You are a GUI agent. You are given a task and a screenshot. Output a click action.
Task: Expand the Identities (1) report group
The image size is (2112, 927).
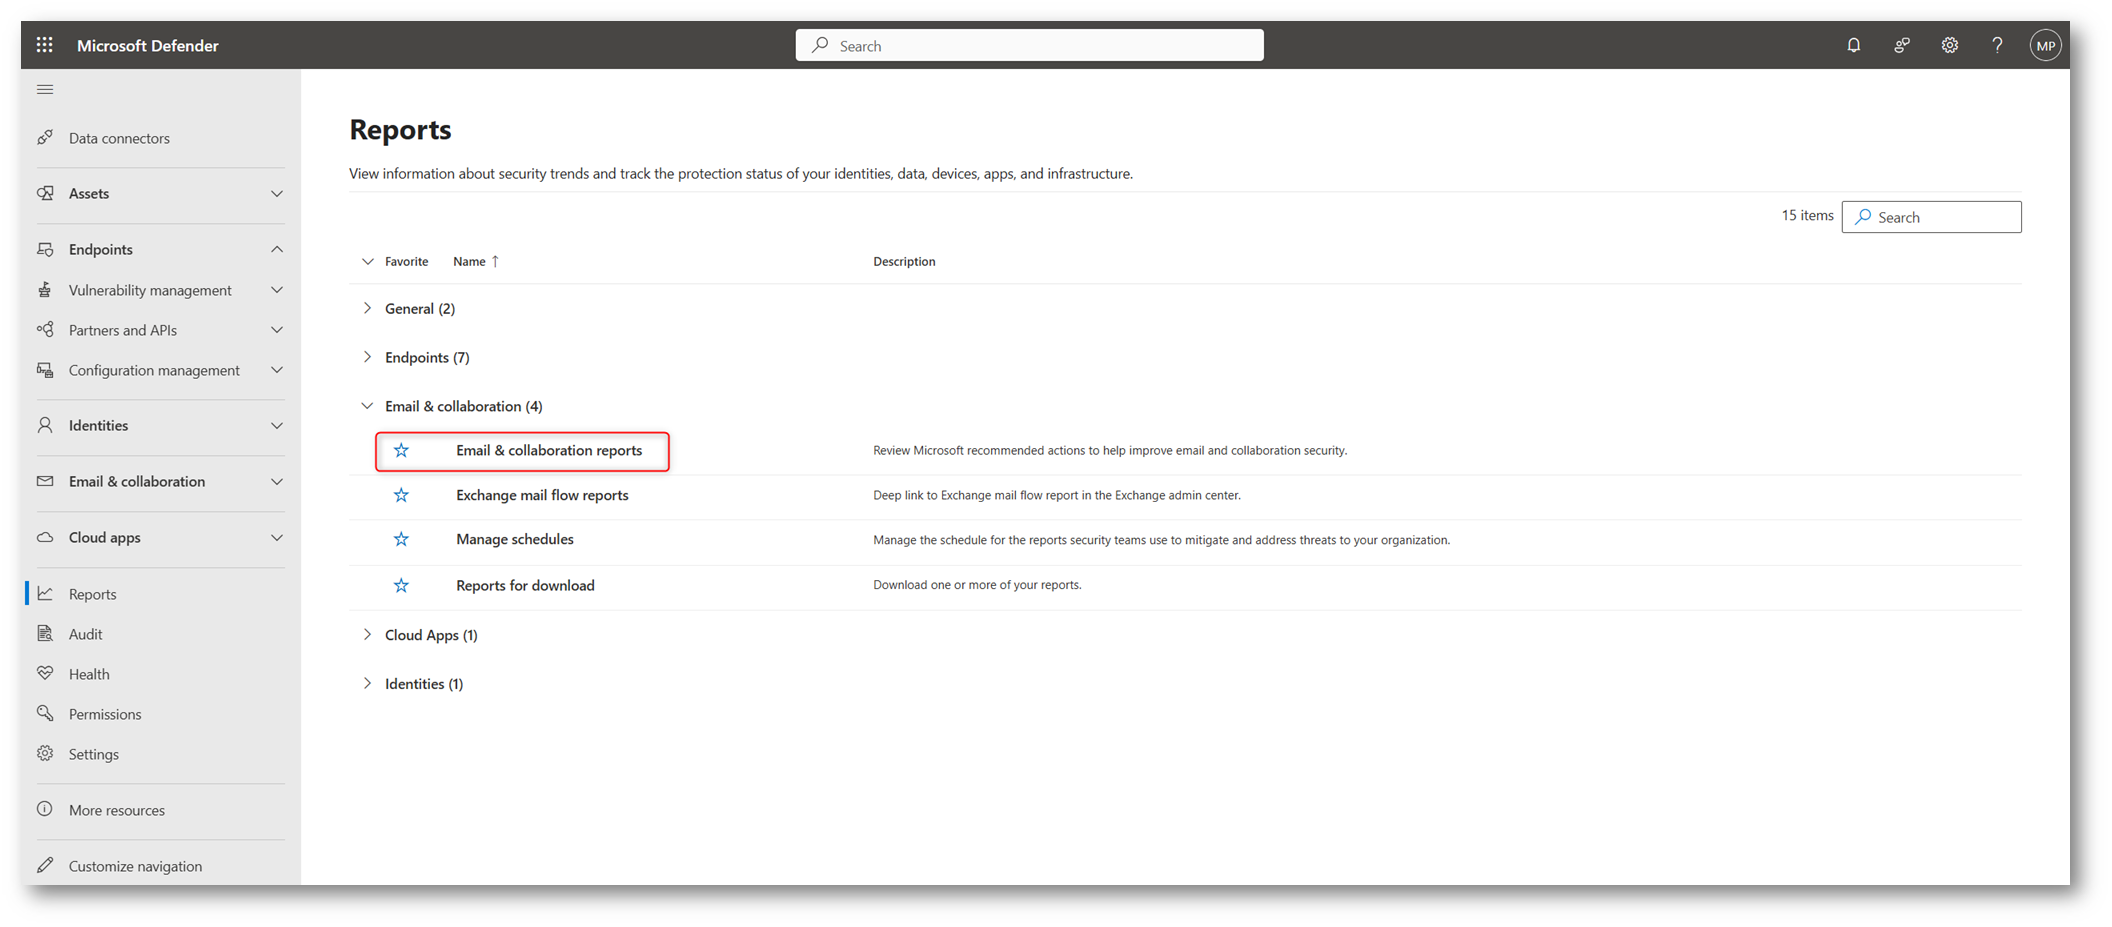pos(367,683)
